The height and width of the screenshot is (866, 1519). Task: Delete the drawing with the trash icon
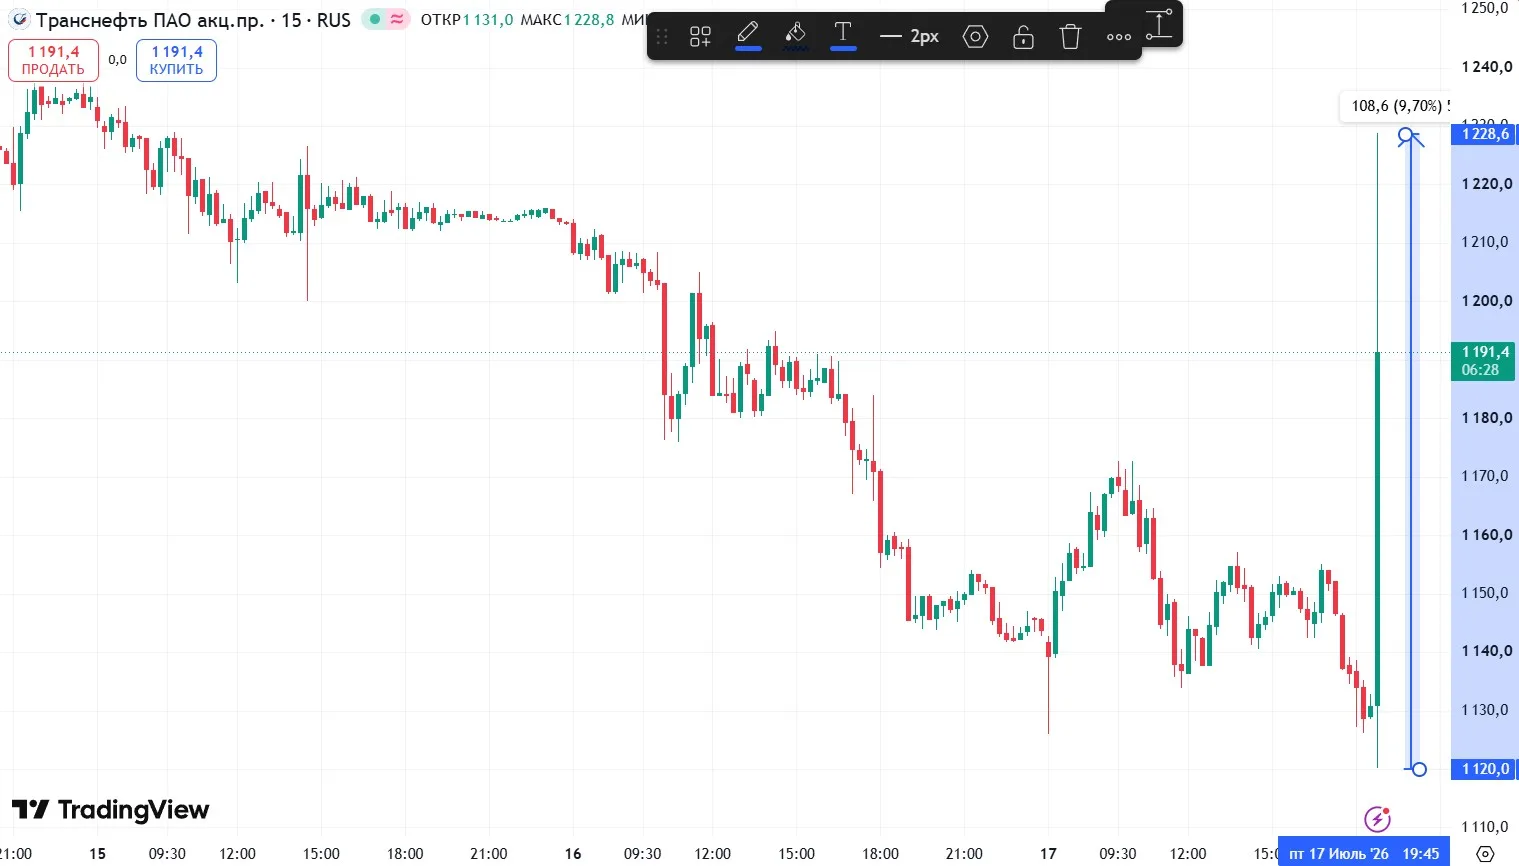click(x=1071, y=37)
